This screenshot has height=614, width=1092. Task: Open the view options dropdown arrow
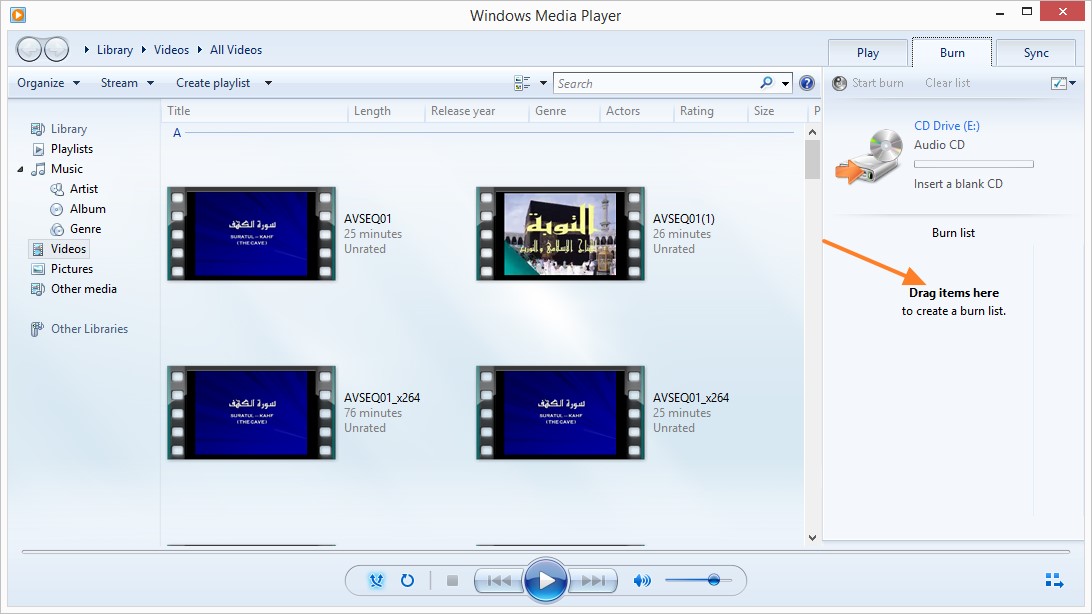point(543,83)
